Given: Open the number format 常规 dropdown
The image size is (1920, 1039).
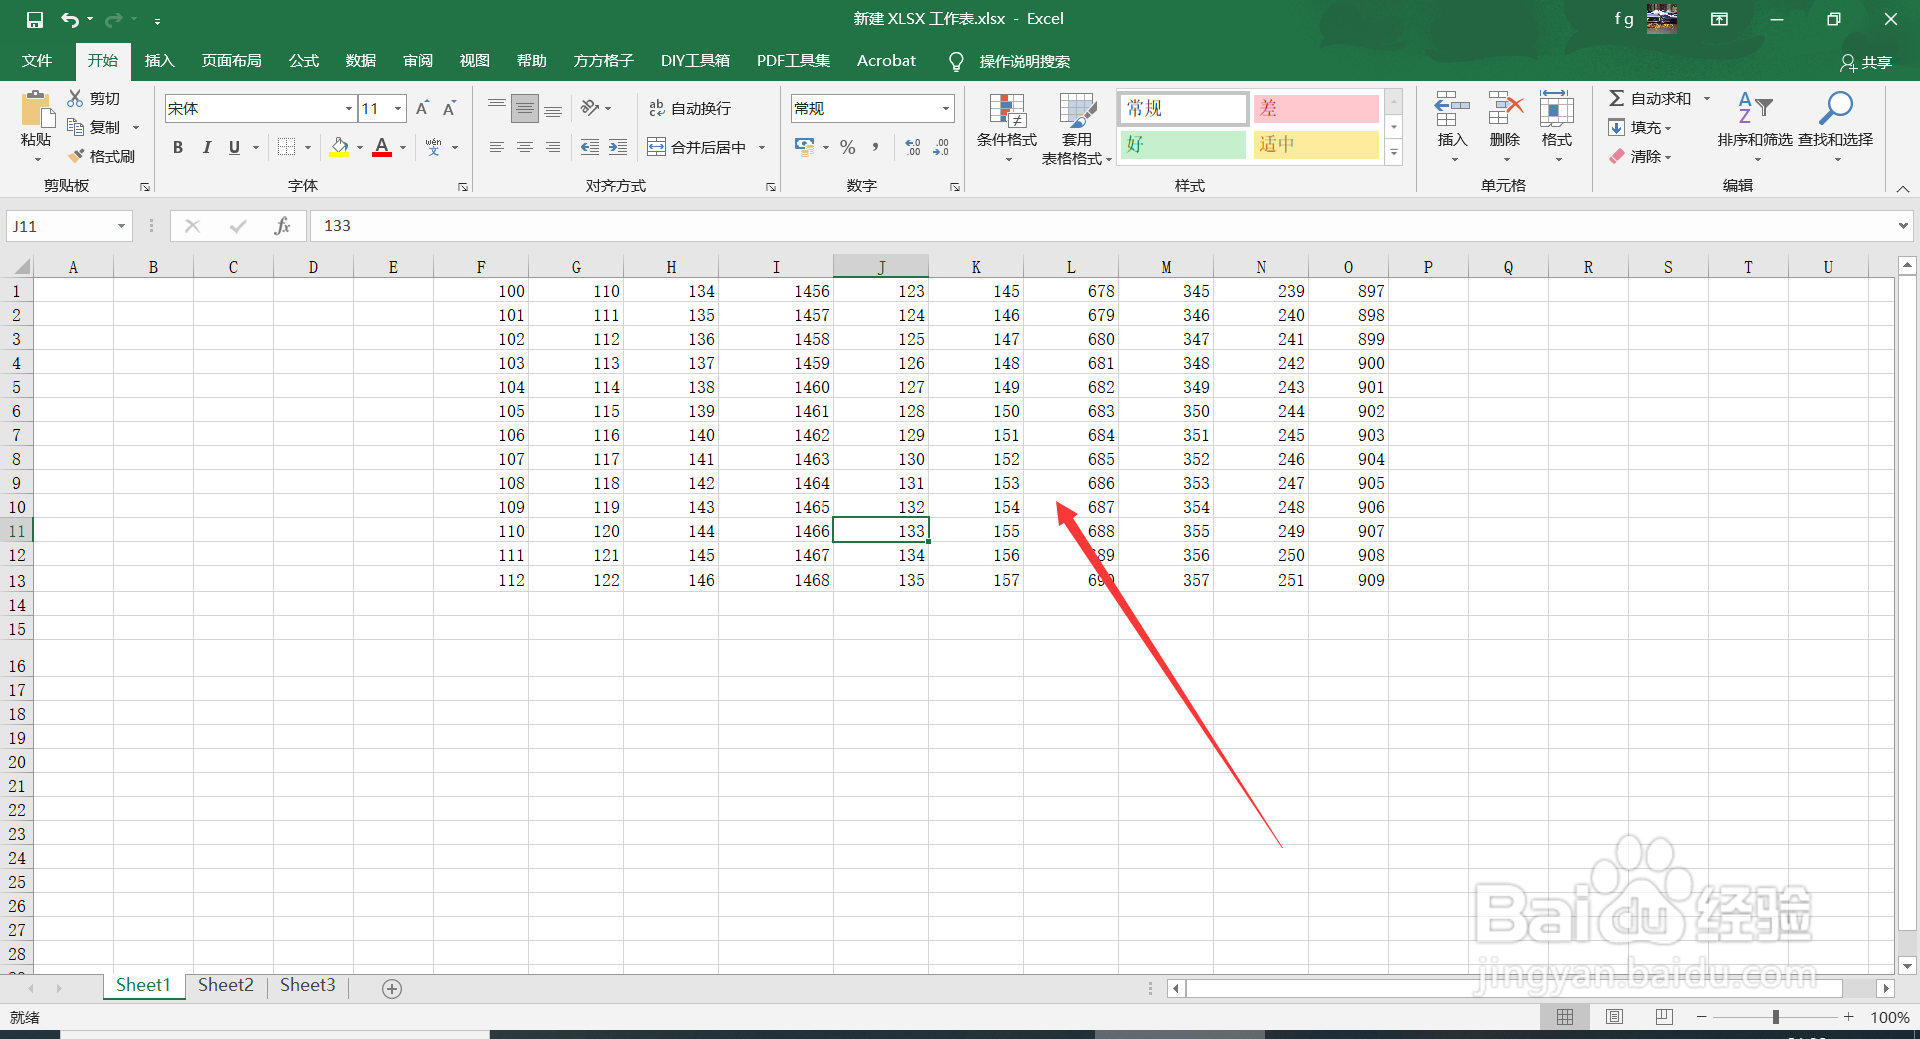Looking at the screenshot, I should 945,108.
